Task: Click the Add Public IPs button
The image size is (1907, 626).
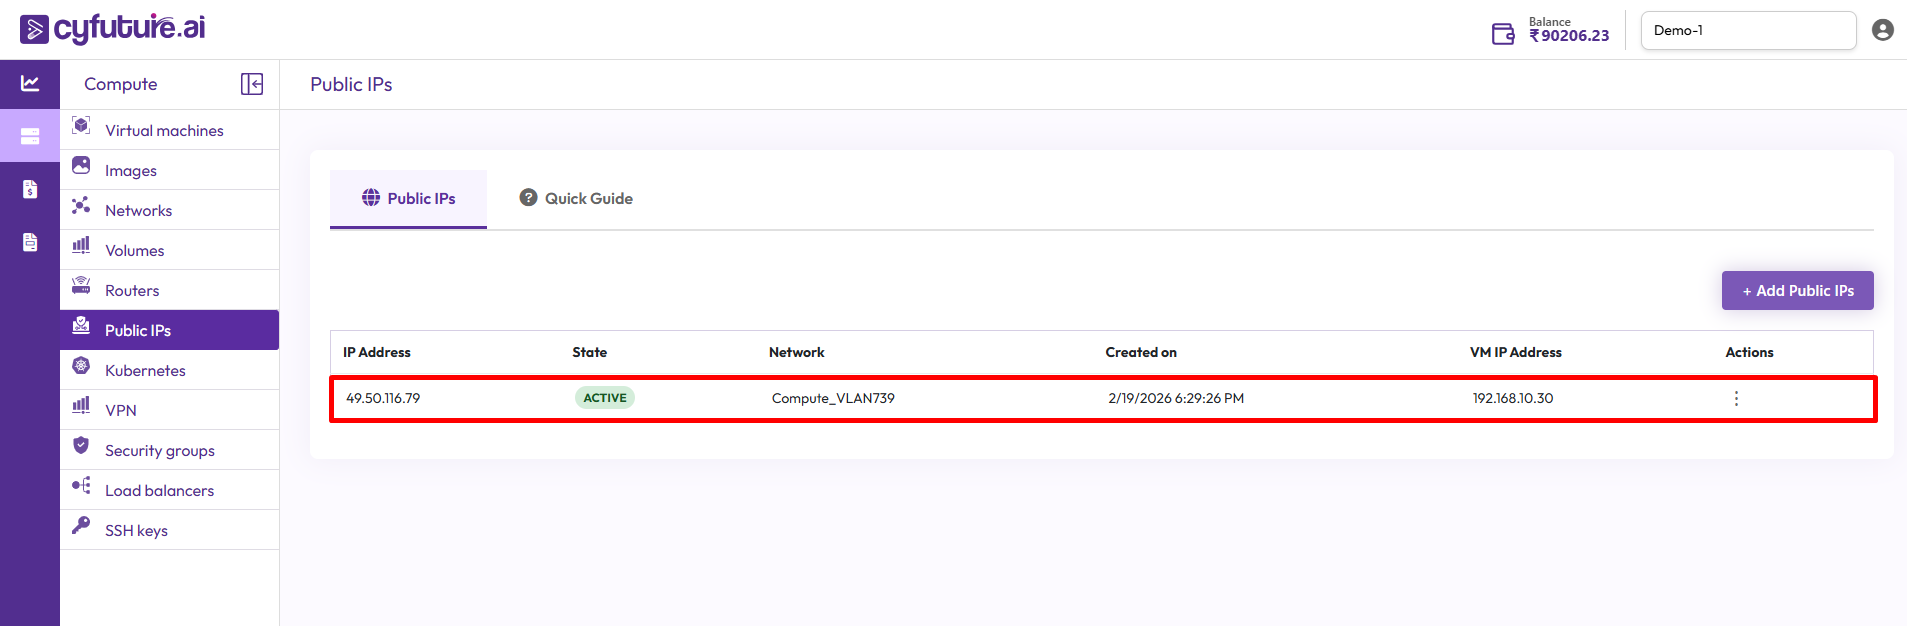Action: [x=1797, y=290]
